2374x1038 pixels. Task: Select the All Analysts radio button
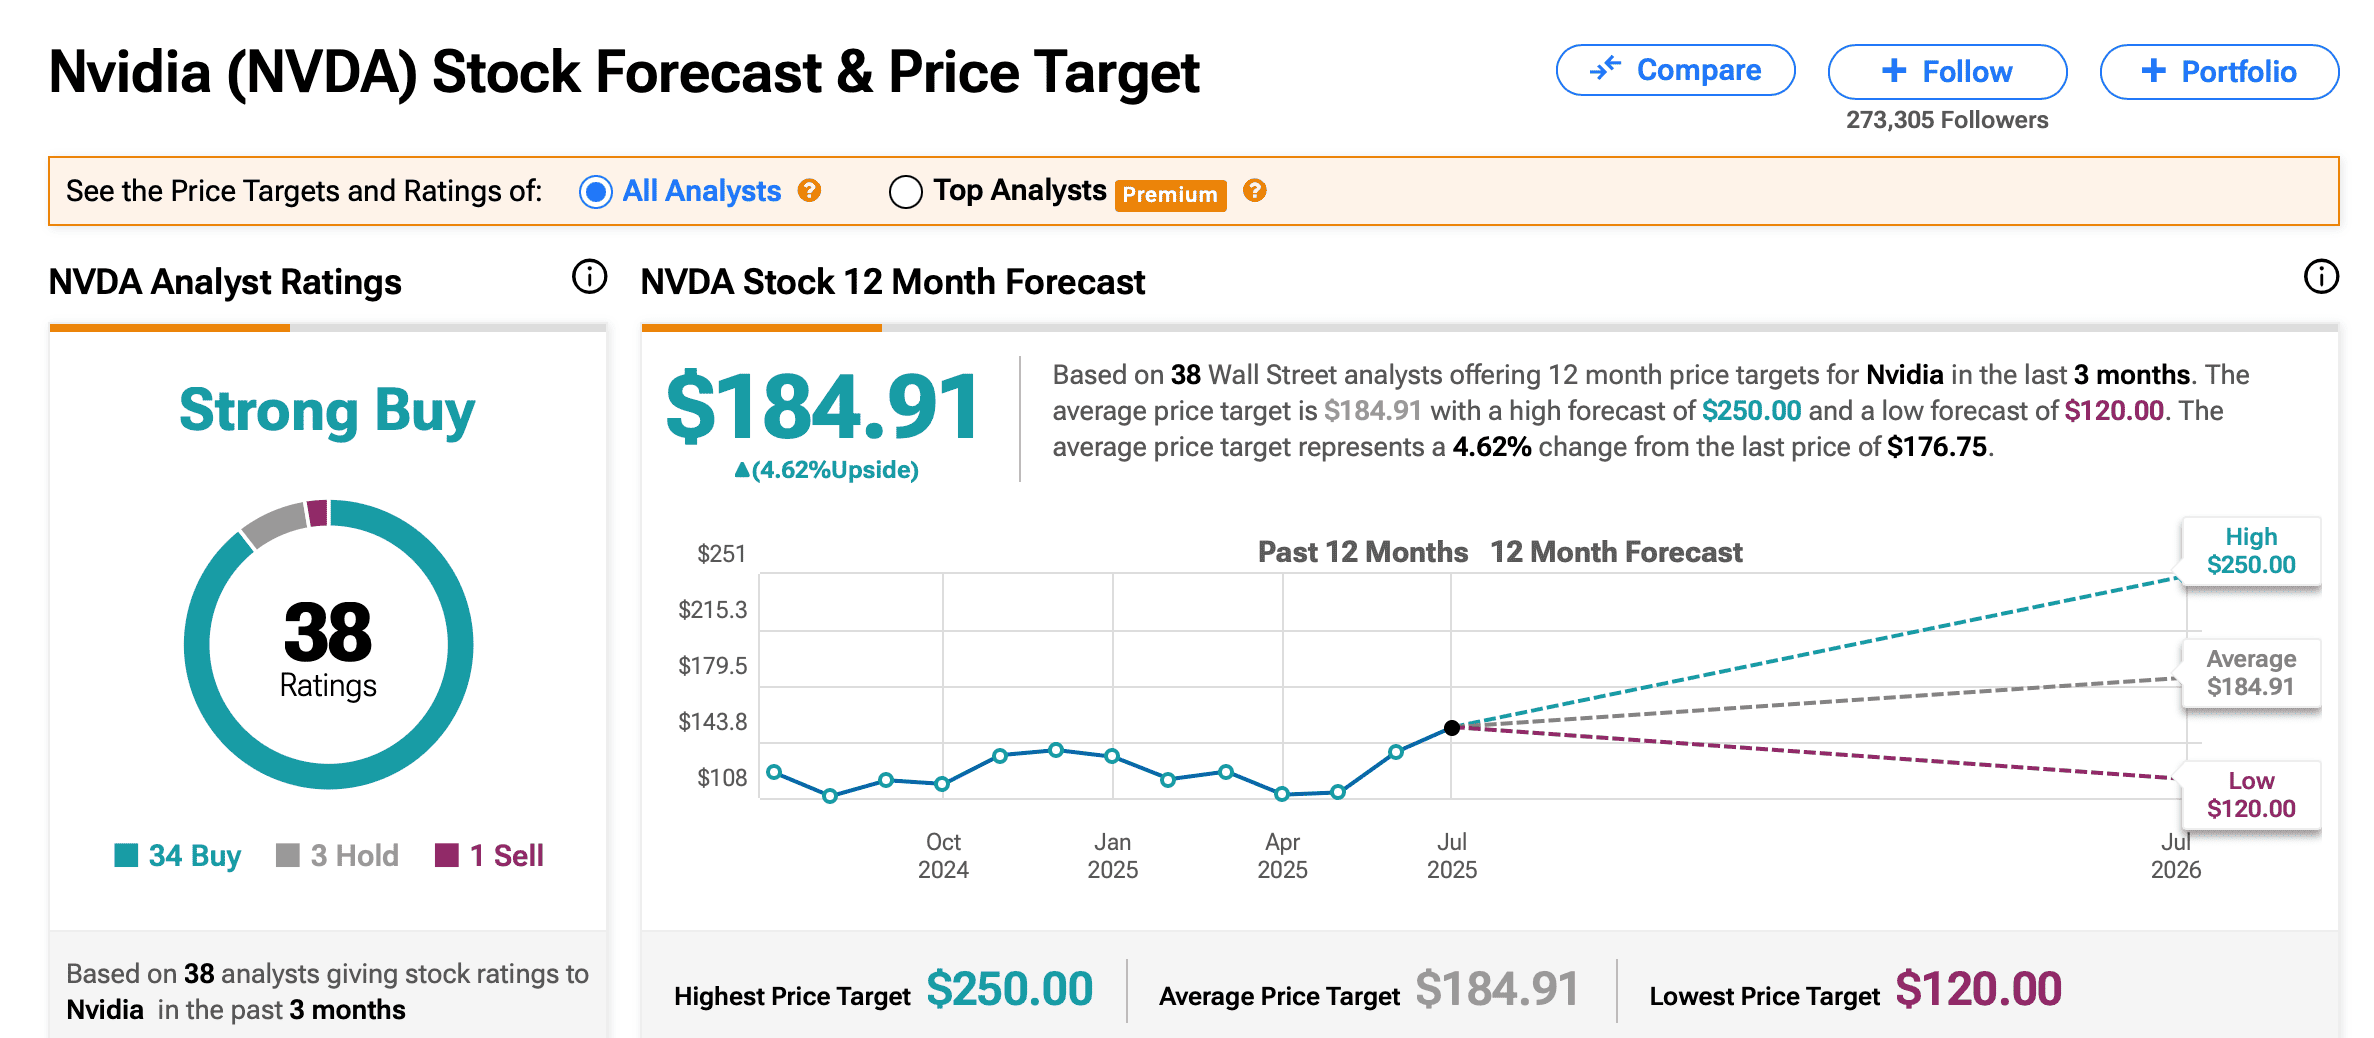(x=596, y=191)
